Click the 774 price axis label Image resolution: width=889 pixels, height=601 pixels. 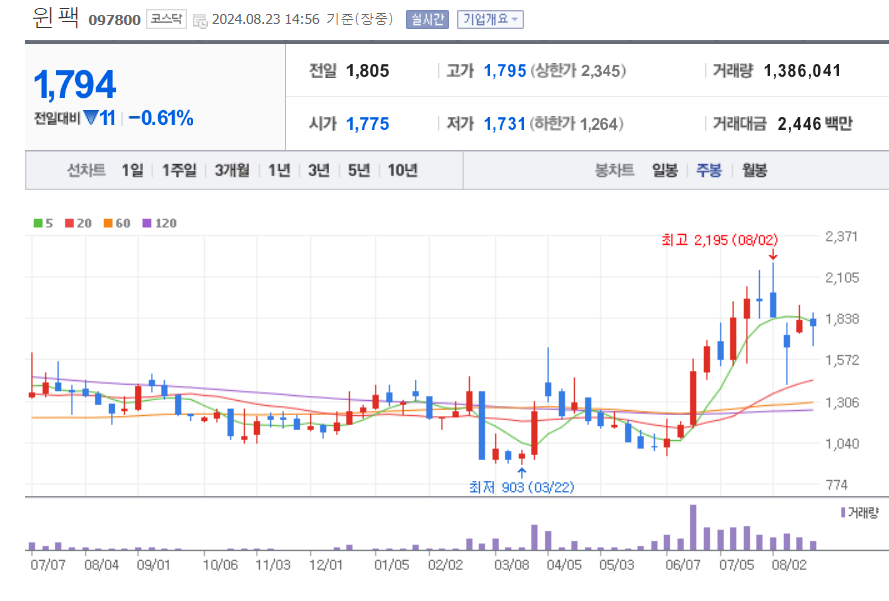(837, 485)
